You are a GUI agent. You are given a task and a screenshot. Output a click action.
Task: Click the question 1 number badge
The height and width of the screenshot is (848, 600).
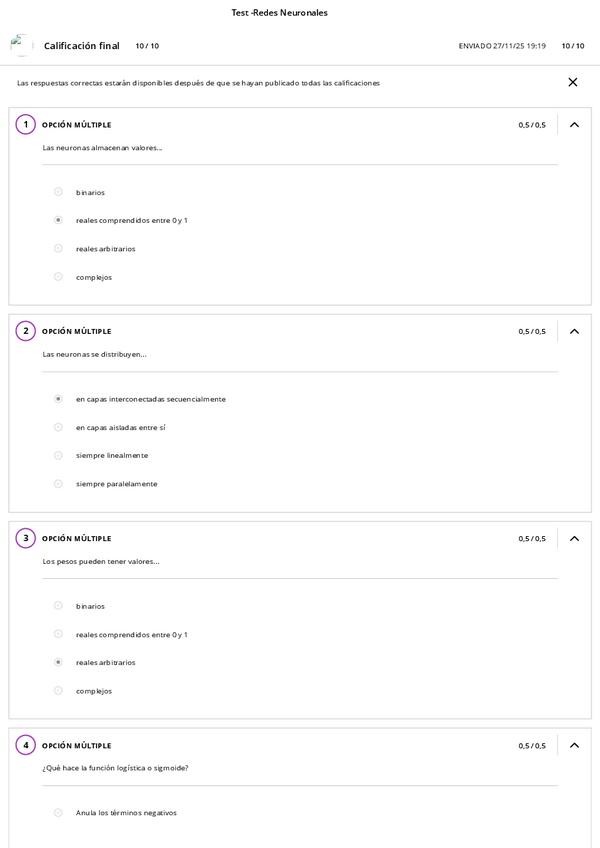point(26,125)
